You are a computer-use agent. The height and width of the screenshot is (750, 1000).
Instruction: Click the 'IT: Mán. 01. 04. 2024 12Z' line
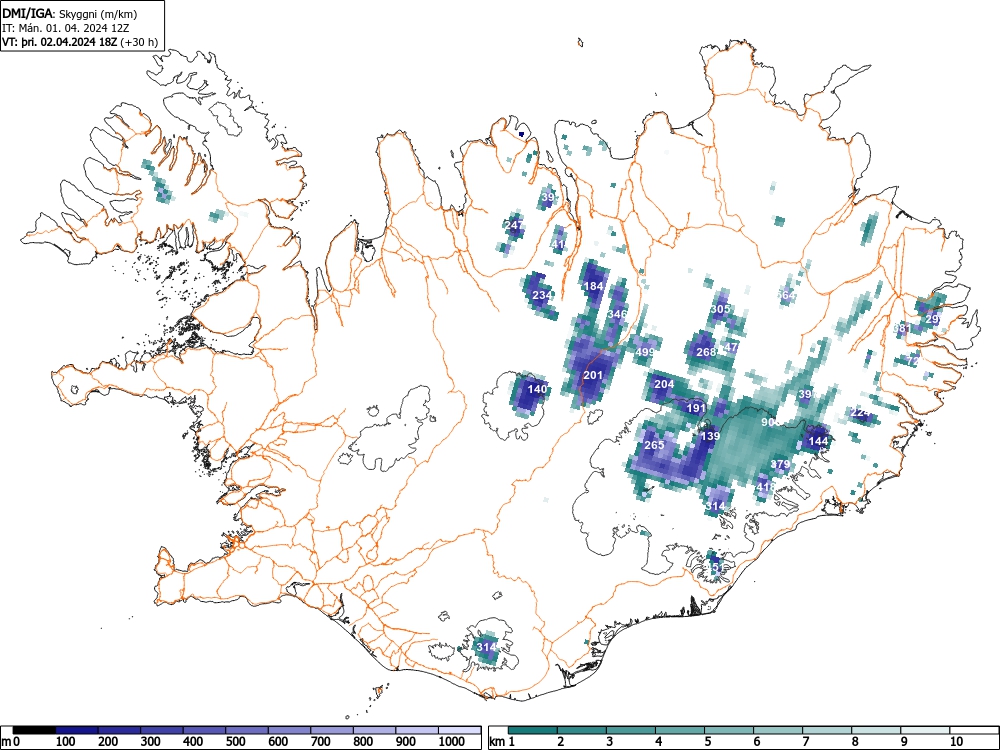(x=66, y=28)
